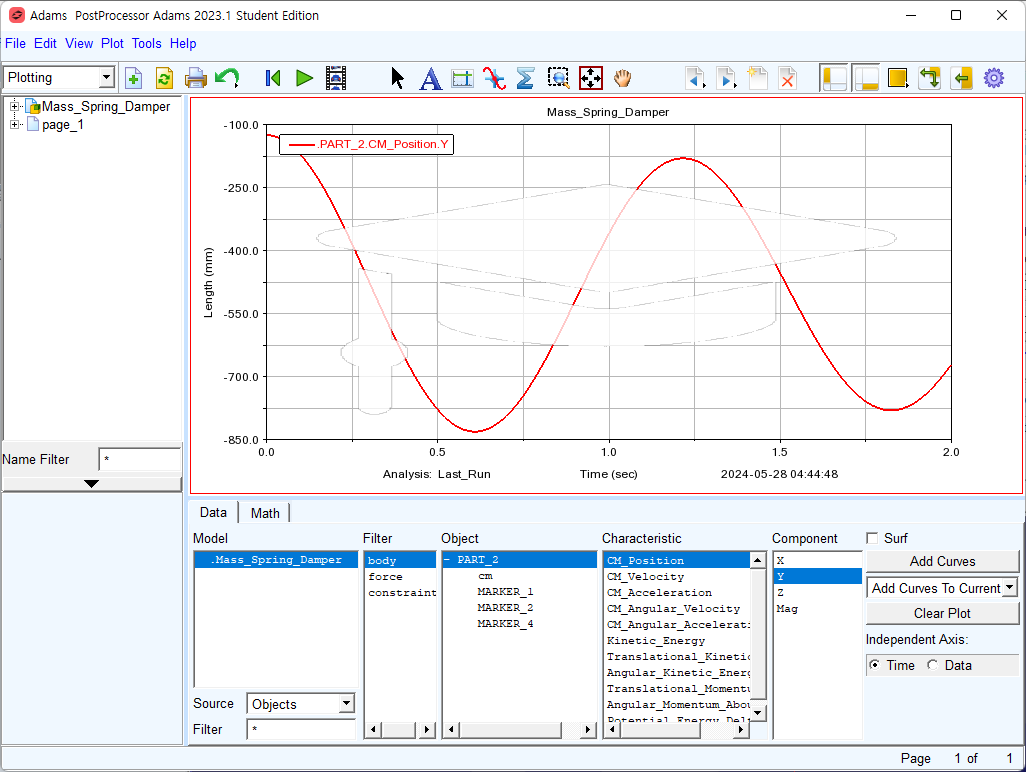Select the constraint filter entry
Viewport: 1026px width, 772px height.
(x=402, y=593)
